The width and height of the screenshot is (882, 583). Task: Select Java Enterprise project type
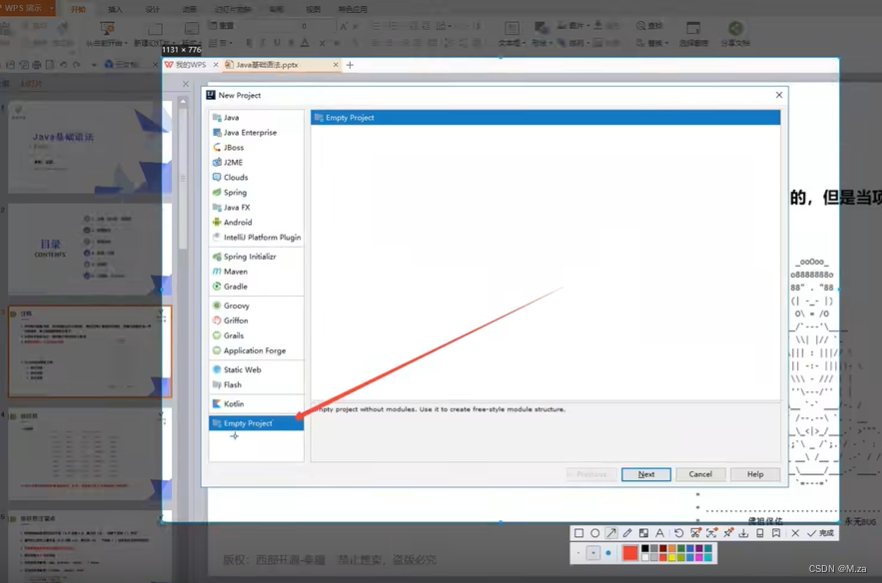coord(256,133)
